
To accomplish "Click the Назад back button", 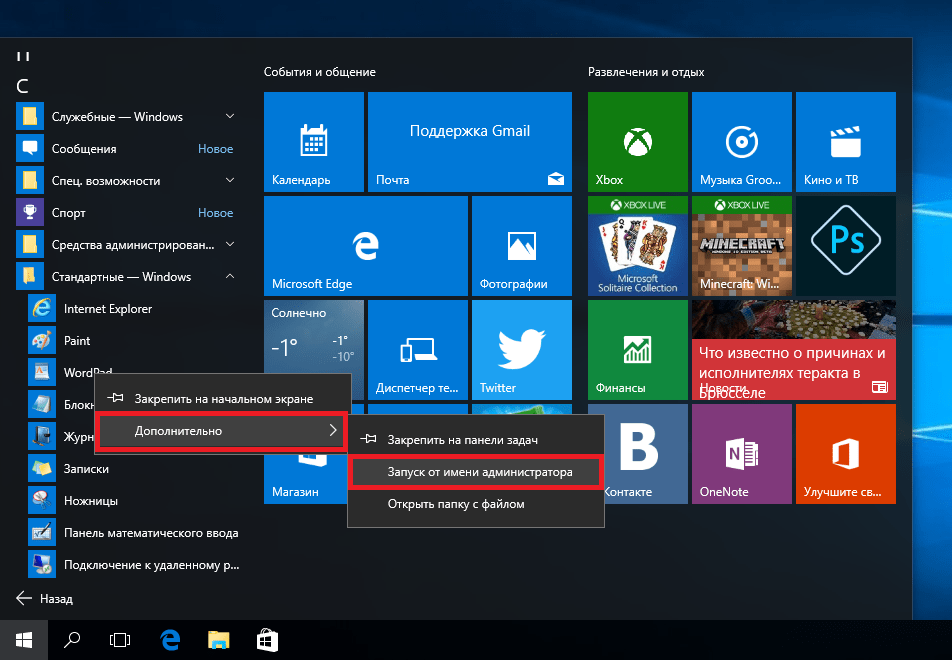I will (45, 599).
